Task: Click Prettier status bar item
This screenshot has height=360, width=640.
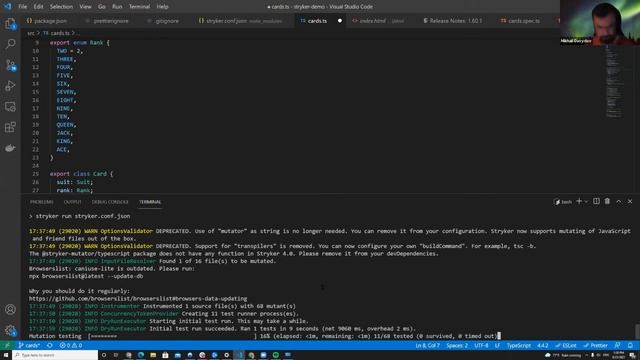Action: 596,345
